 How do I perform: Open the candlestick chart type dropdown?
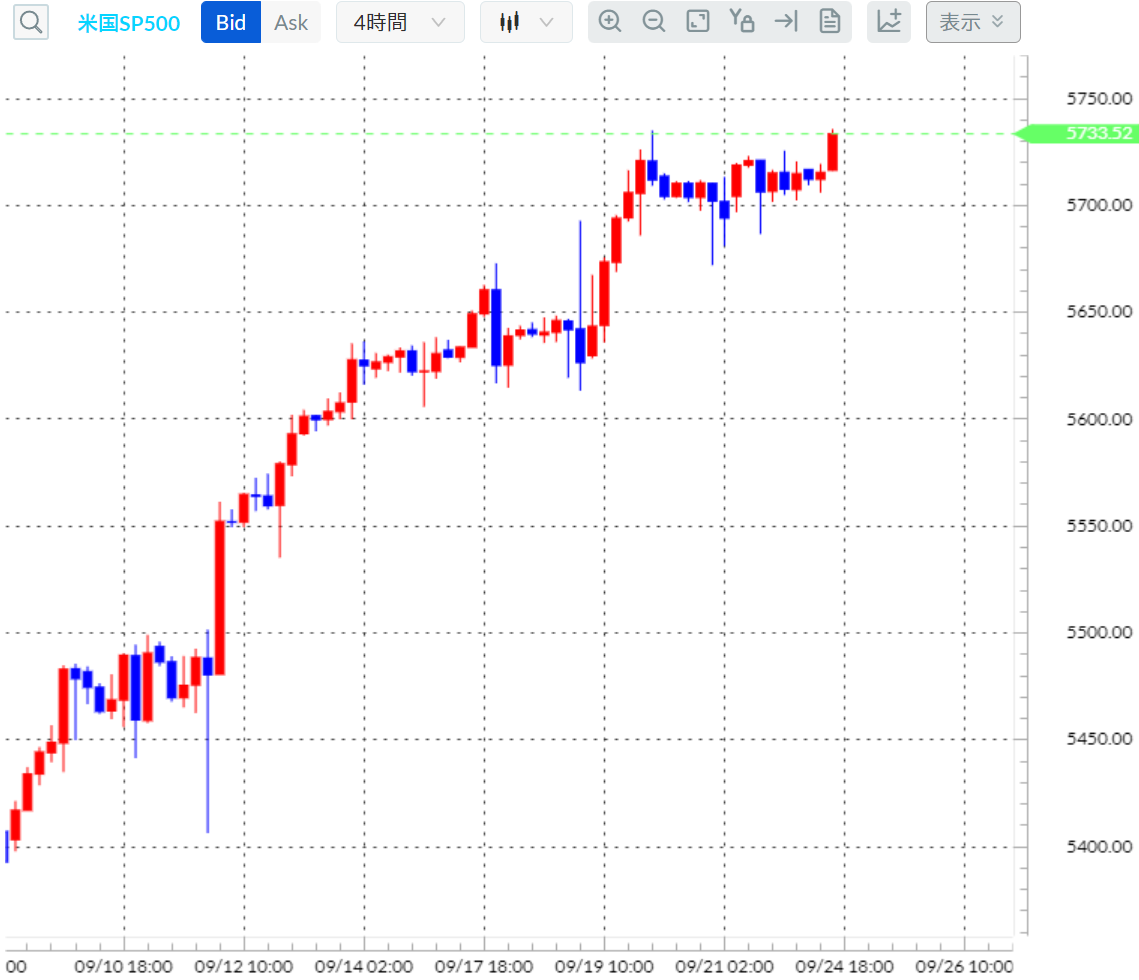click(x=526, y=23)
